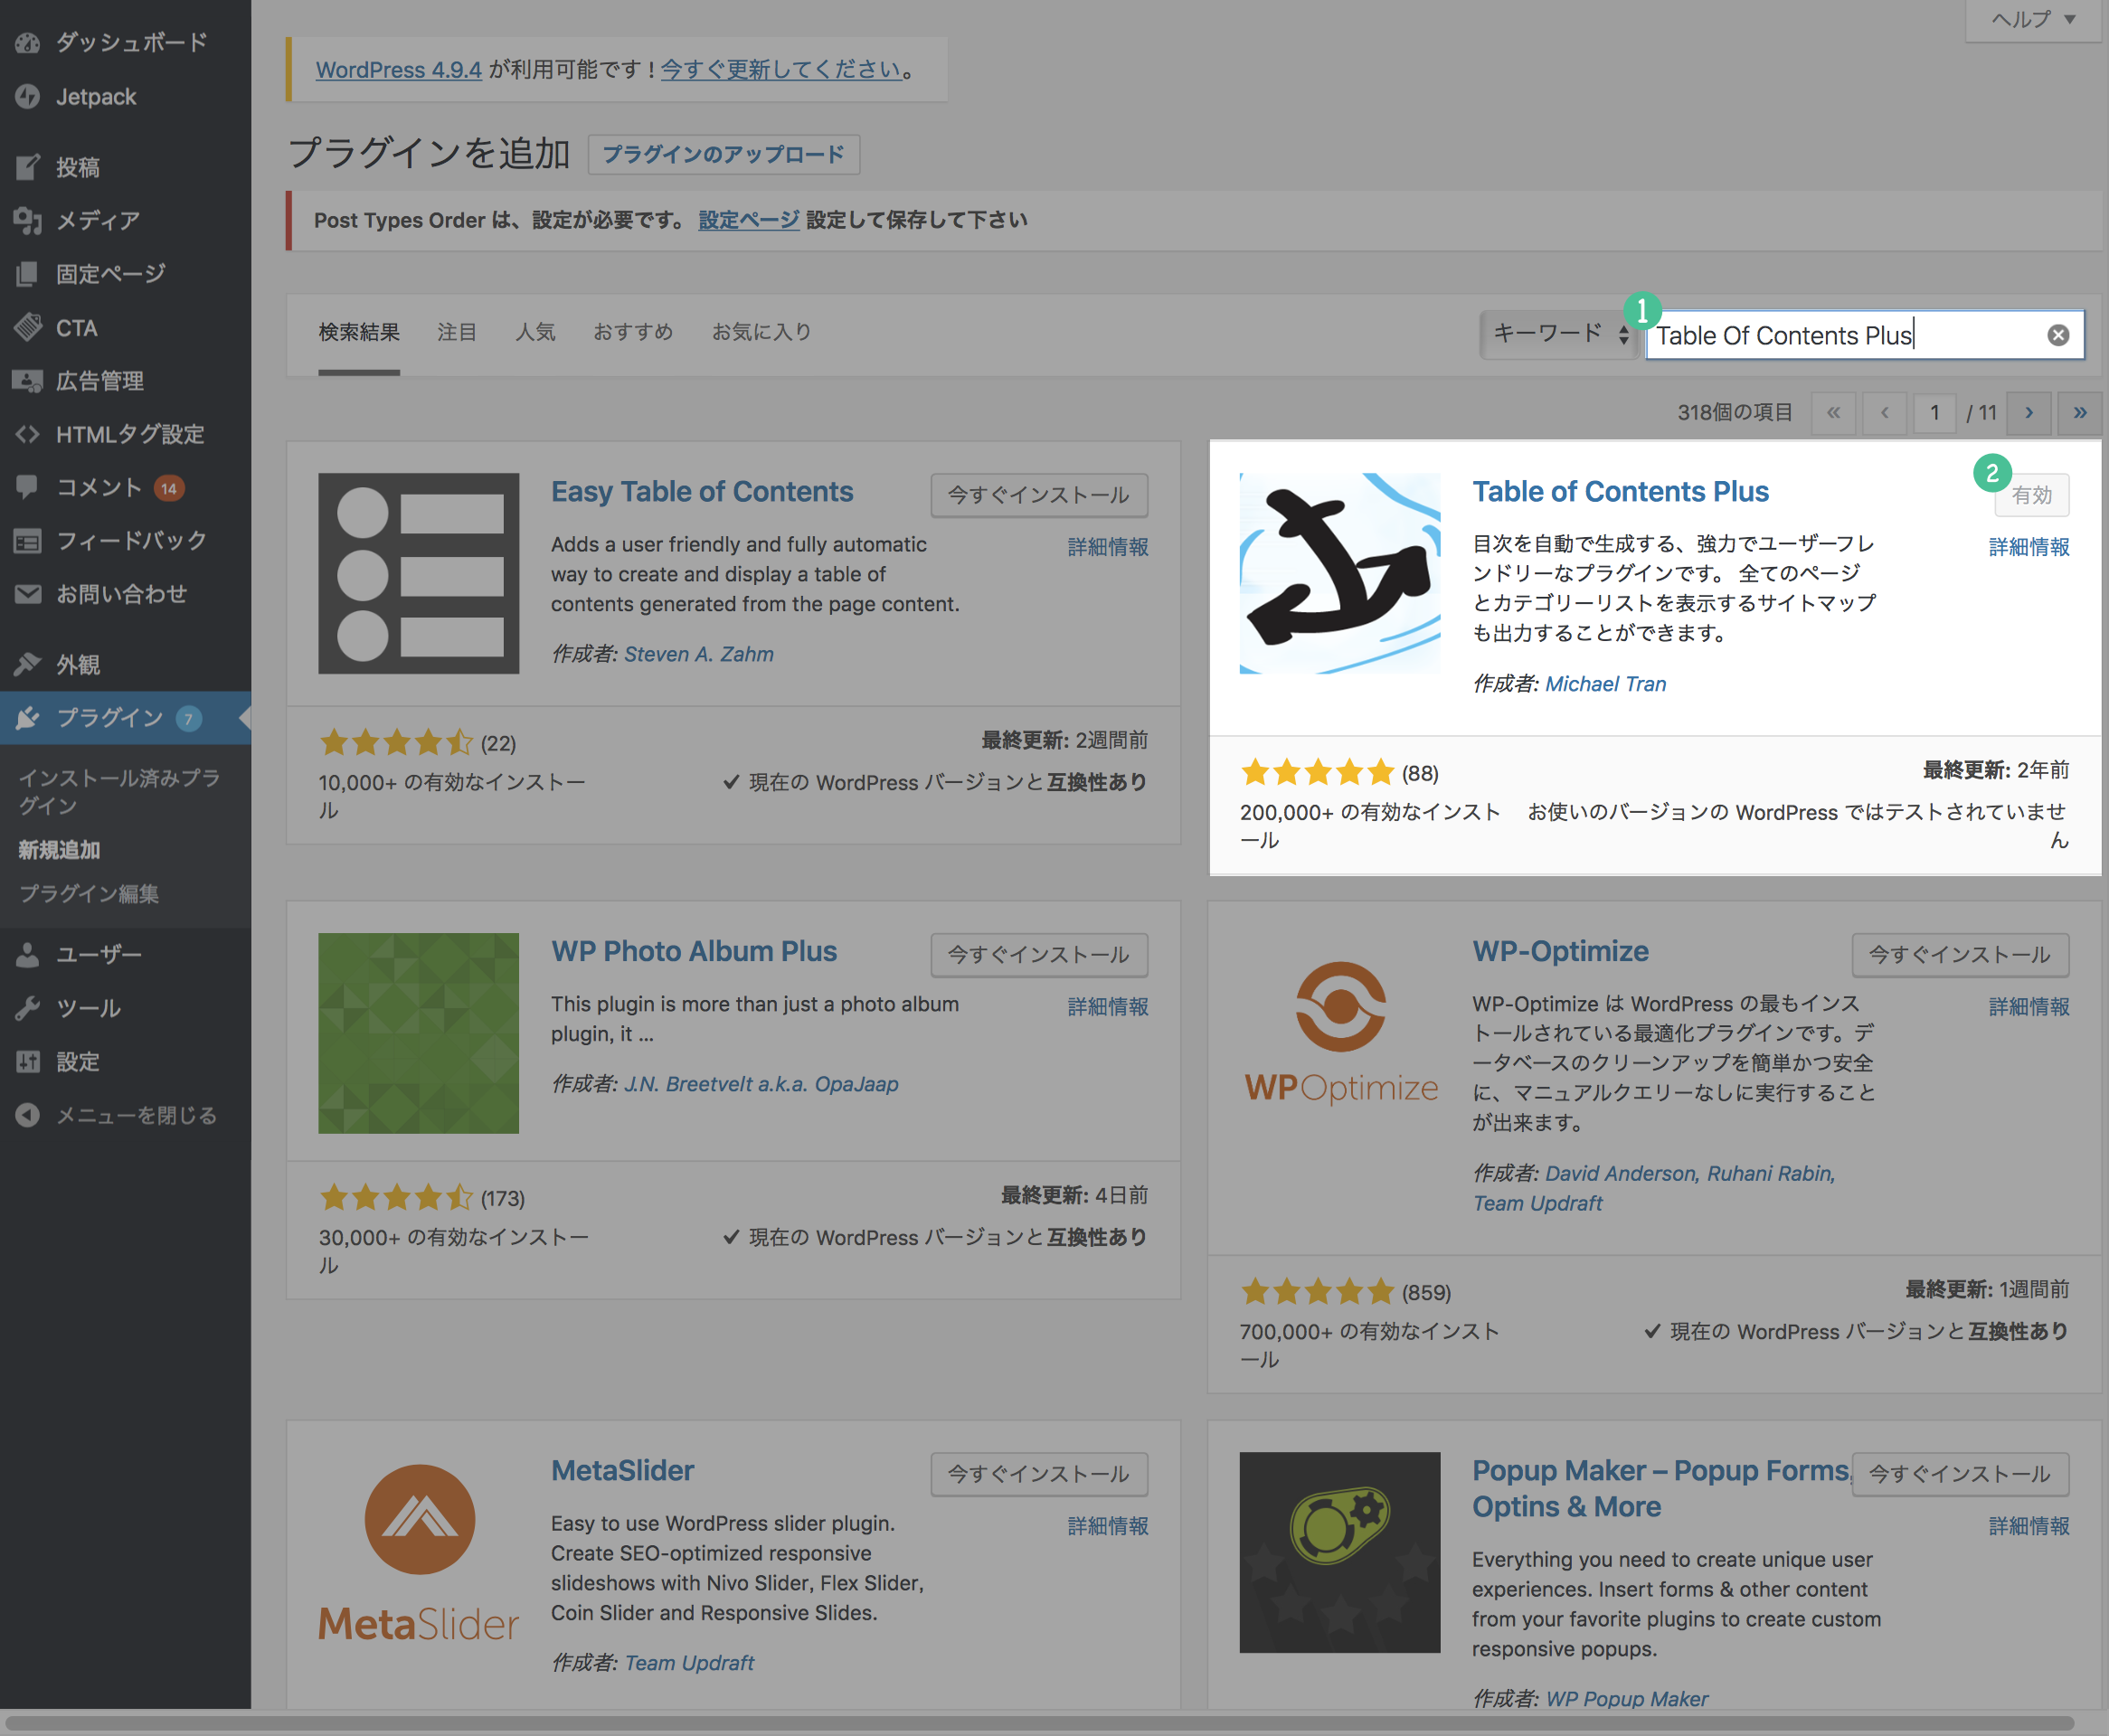This screenshot has width=2109, height=1736.
Task: Click author link Michael Tran
Action: (1606, 684)
